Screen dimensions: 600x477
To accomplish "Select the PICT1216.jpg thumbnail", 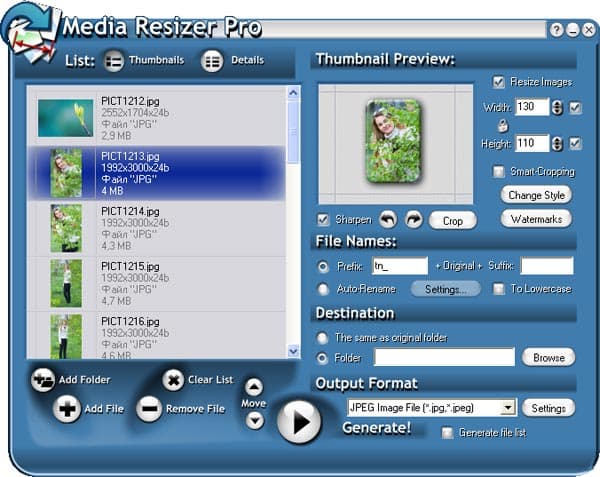I will coord(66,337).
